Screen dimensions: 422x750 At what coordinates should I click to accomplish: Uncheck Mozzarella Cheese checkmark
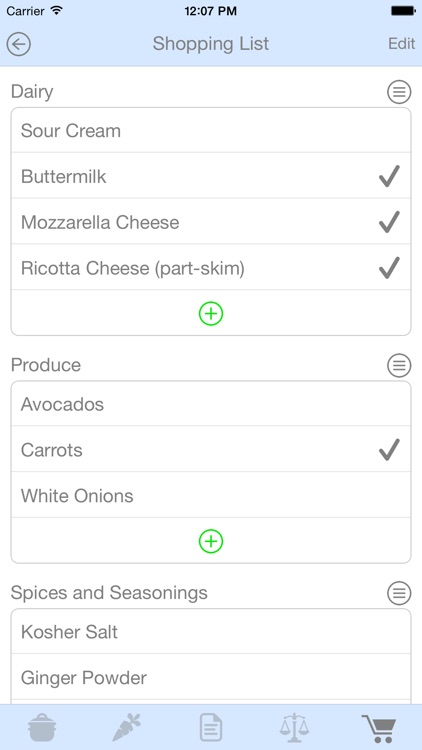tap(389, 222)
